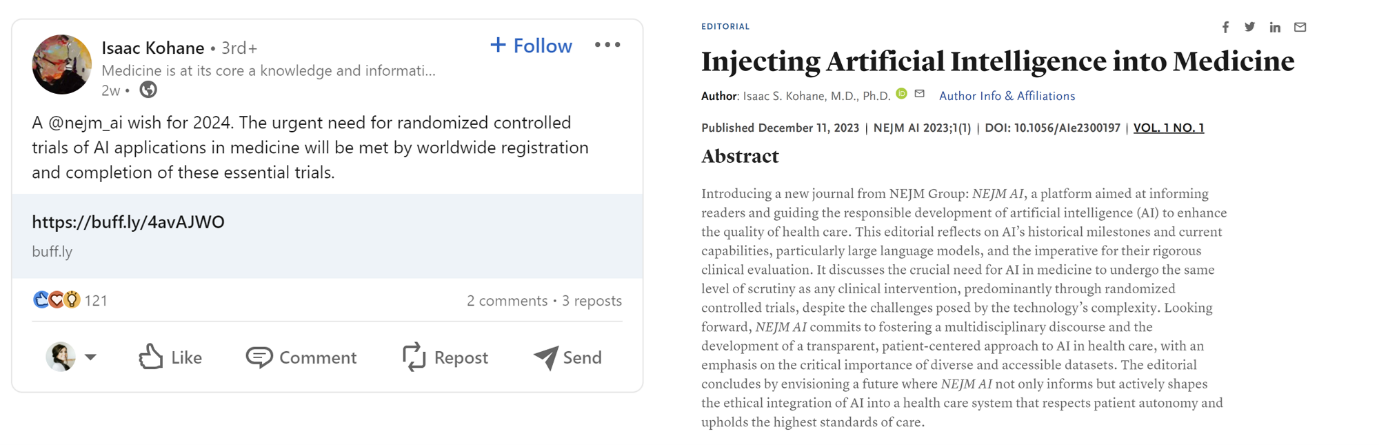Follow Isaac Kohane
The image size is (1379, 445).
531,45
